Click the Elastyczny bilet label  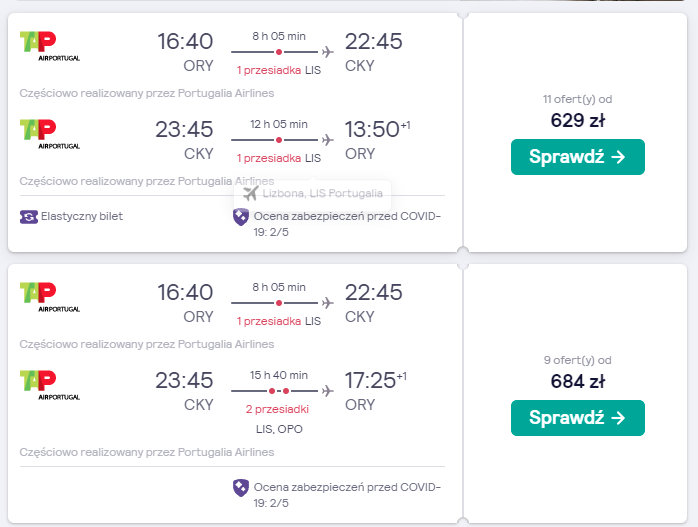click(82, 216)
